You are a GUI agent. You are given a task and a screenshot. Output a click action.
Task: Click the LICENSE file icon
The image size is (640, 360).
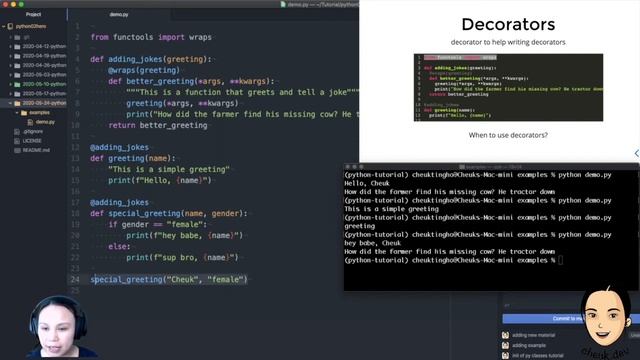pyautogui.click(x=17, y=141)
